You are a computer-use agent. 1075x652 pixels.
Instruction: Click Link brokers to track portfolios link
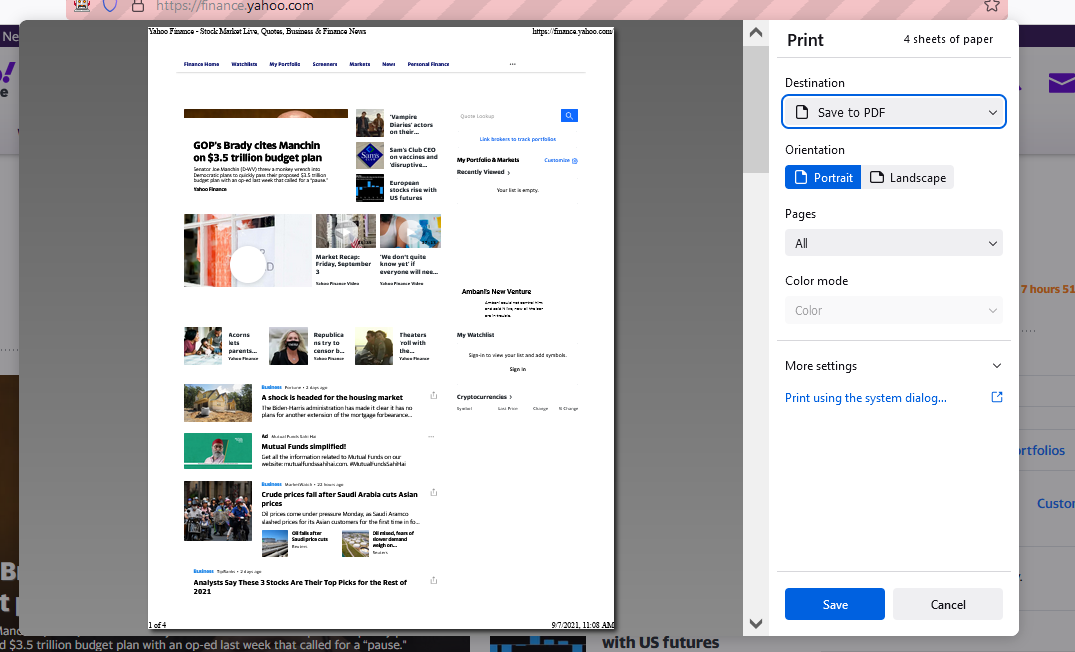[518, 139]
